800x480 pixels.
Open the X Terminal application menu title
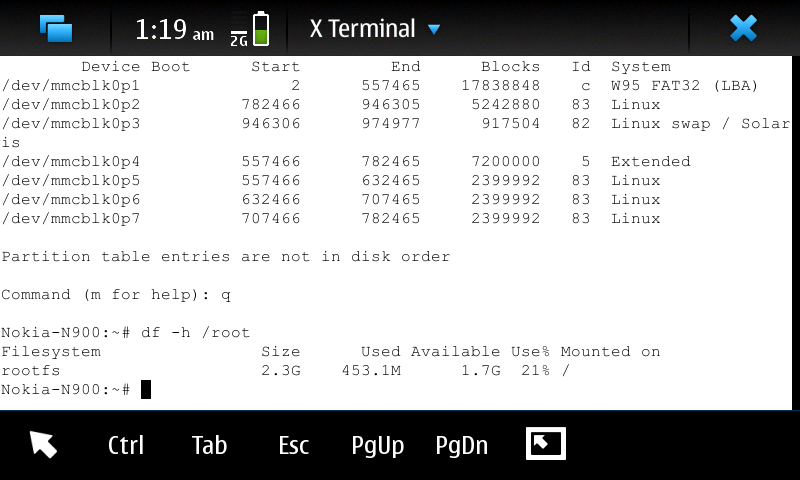tap(362, 29)
